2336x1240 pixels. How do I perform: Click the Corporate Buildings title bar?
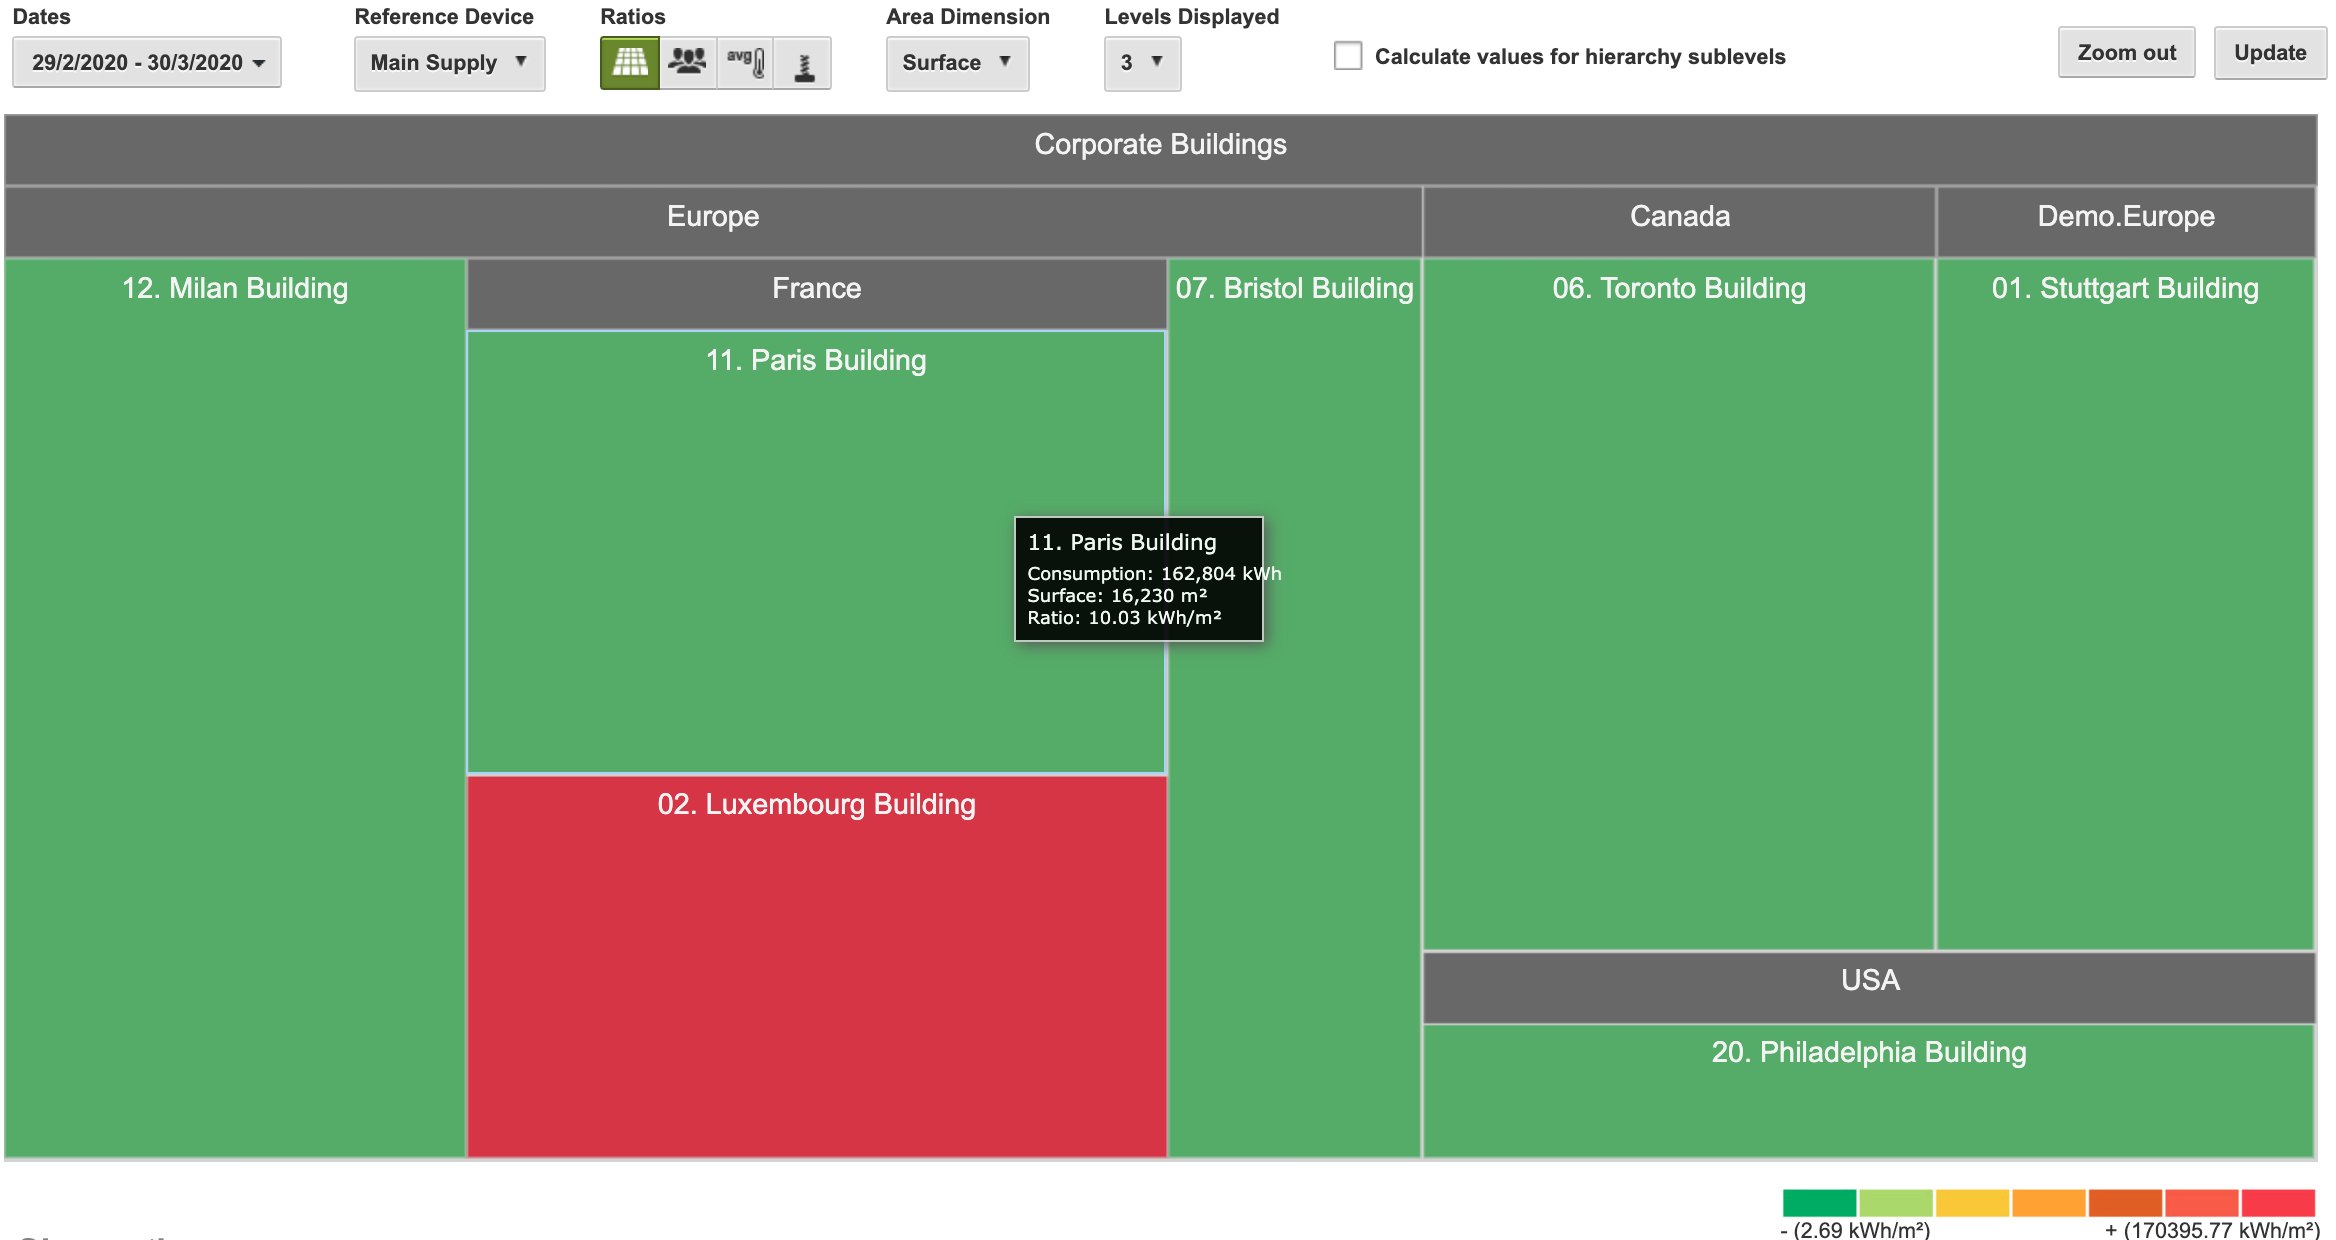click(1161, 145)
